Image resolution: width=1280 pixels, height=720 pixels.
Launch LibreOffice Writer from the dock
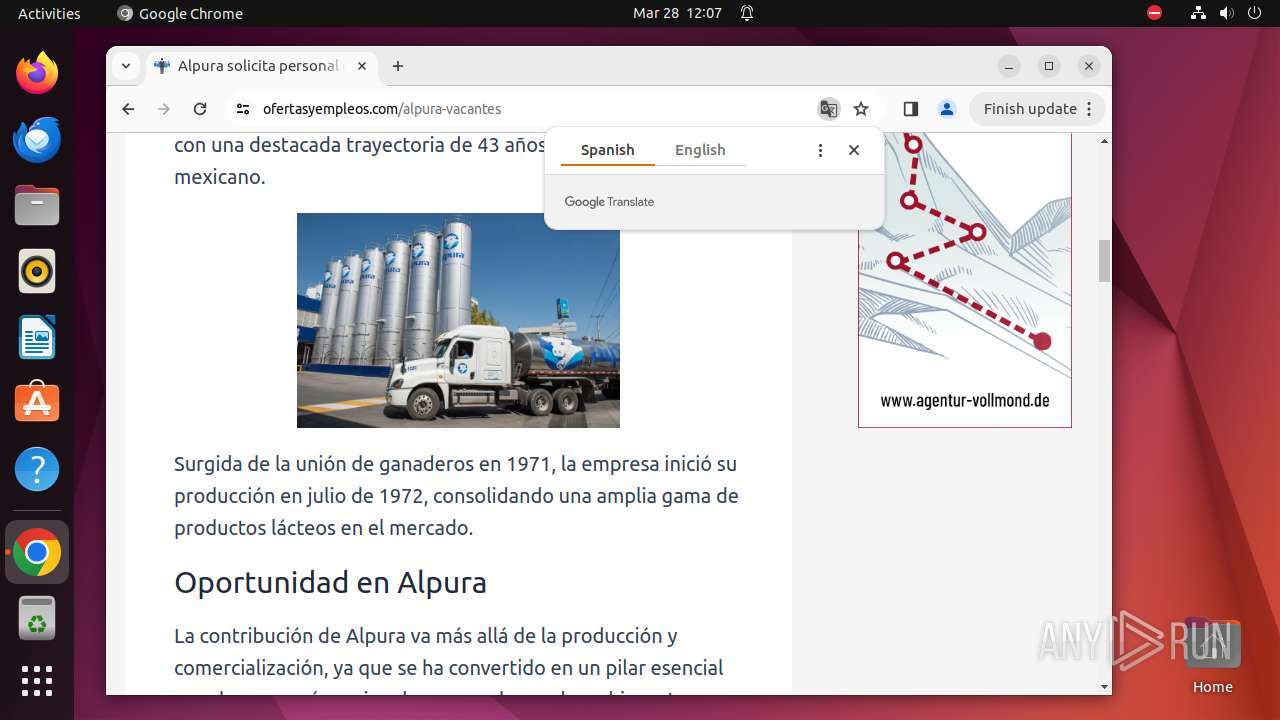(37, 337)
